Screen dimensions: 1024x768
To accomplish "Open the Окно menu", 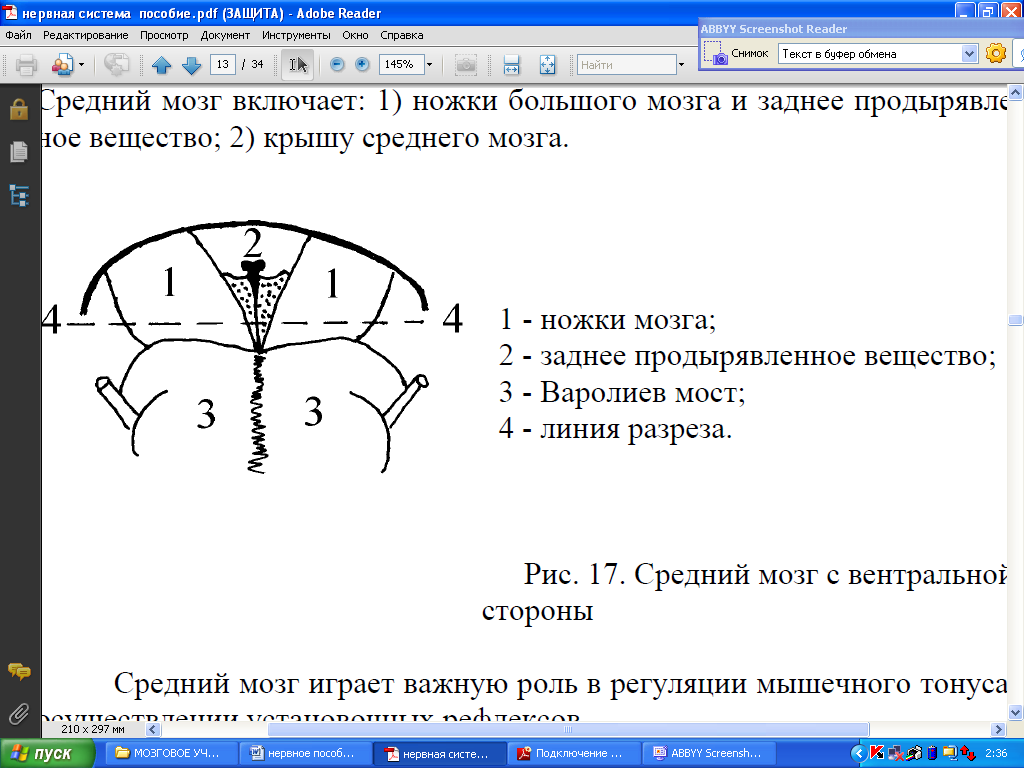I will pos(355,35).
